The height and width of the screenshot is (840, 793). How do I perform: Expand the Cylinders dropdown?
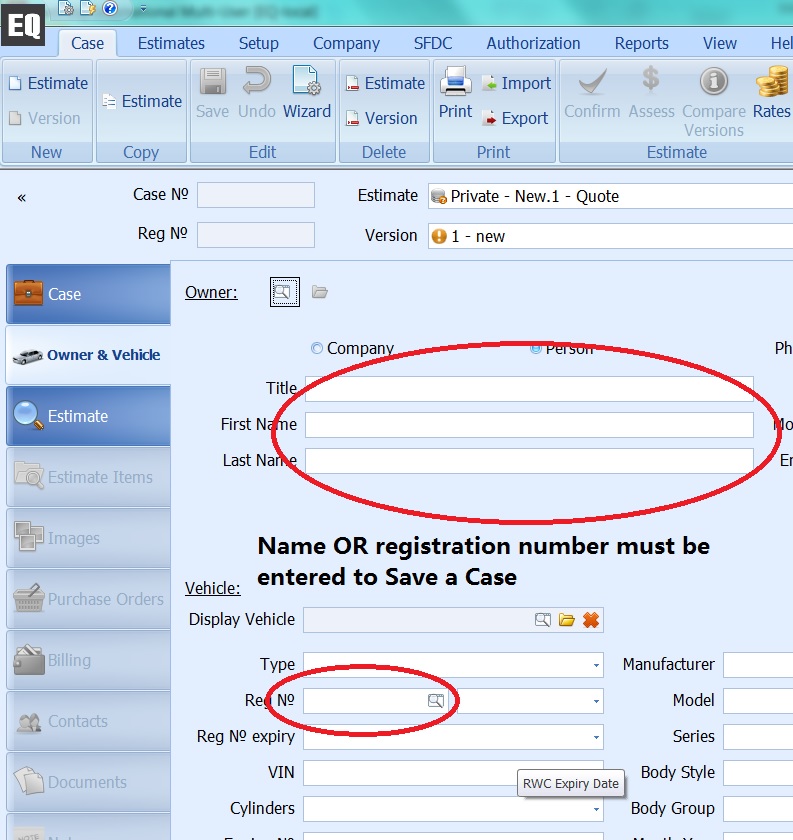596,809
